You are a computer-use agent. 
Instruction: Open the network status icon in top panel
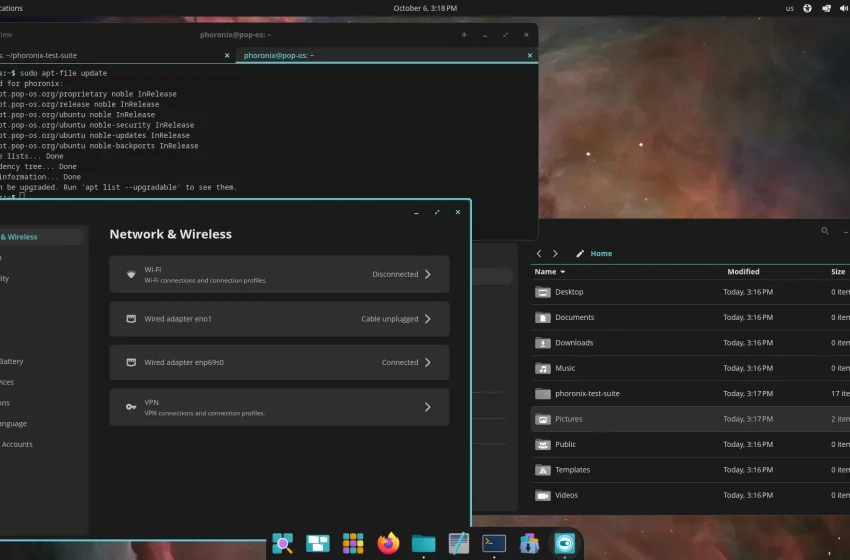[x=826, y=8]
